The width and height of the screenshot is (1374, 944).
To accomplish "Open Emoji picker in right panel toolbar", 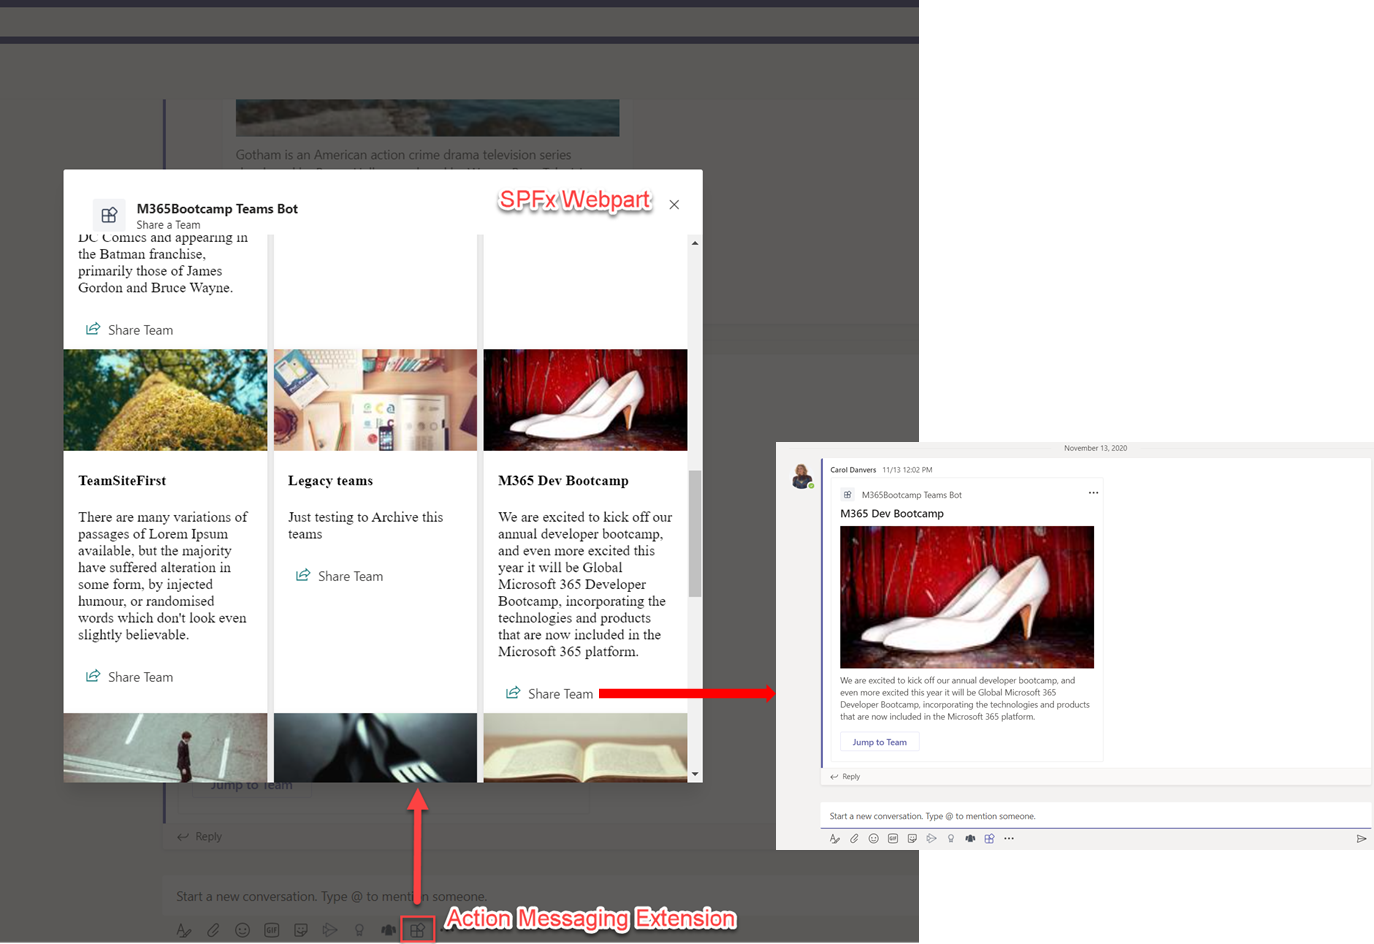I will [x=873, y=839].
